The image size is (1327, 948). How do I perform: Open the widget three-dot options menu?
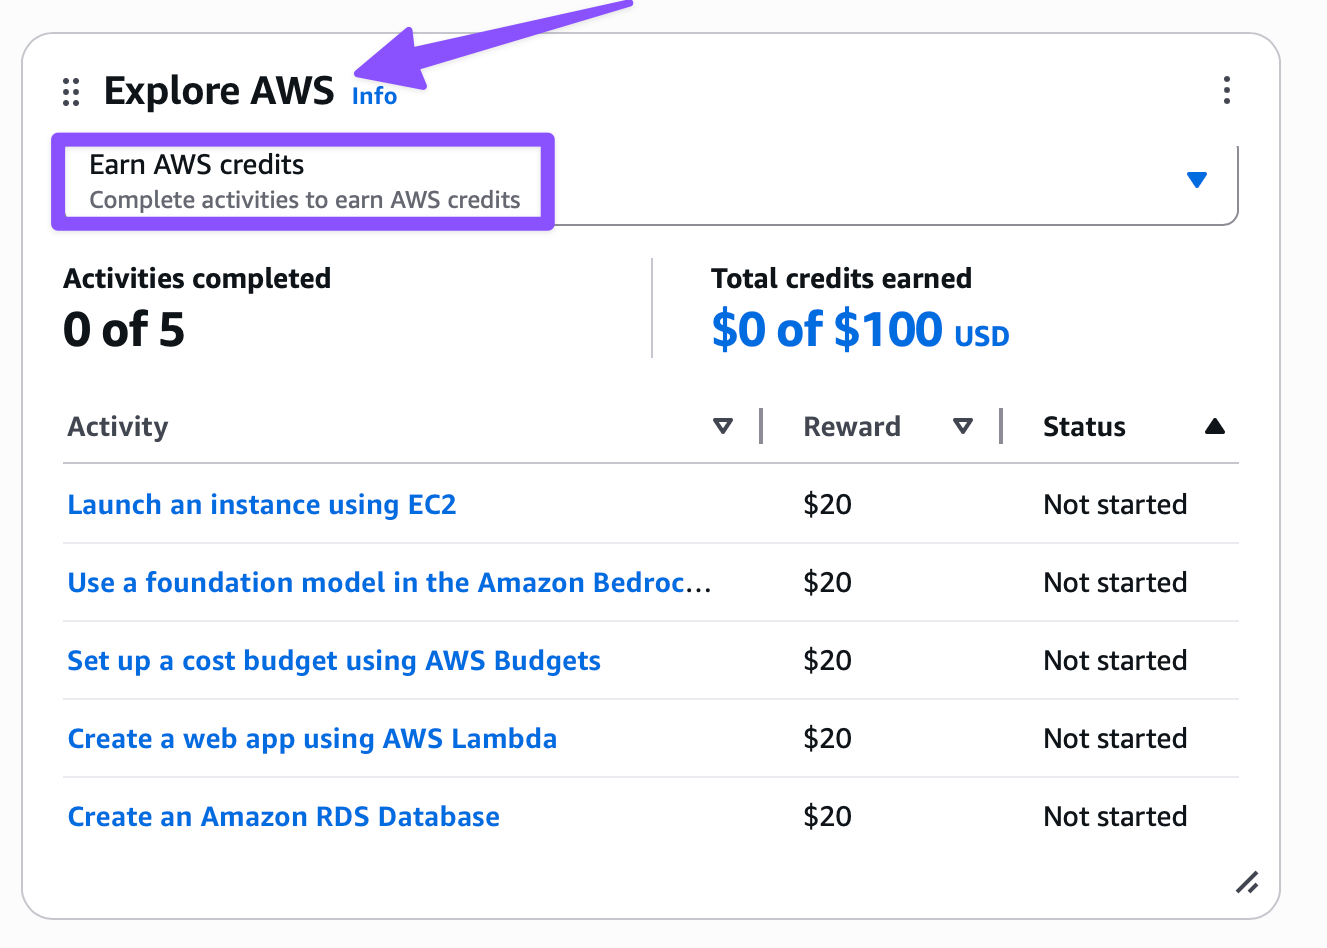pos(1226,90)
